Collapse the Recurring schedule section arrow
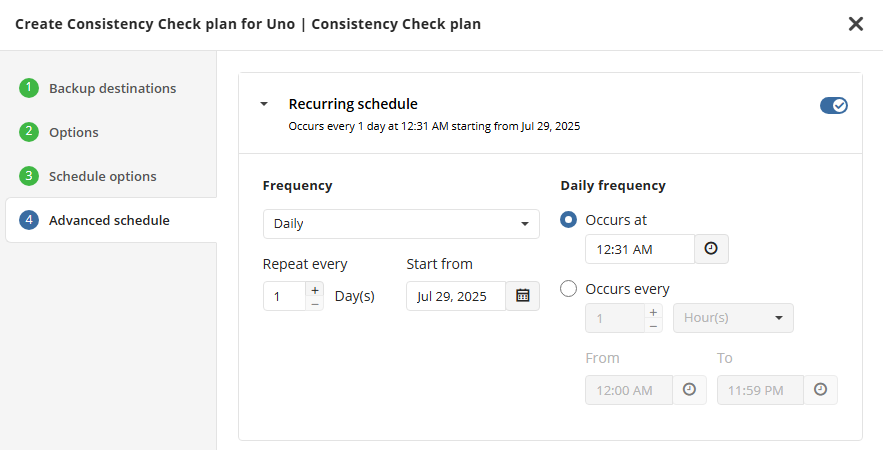This screenshot has width=883, height=450. (264, 104)
